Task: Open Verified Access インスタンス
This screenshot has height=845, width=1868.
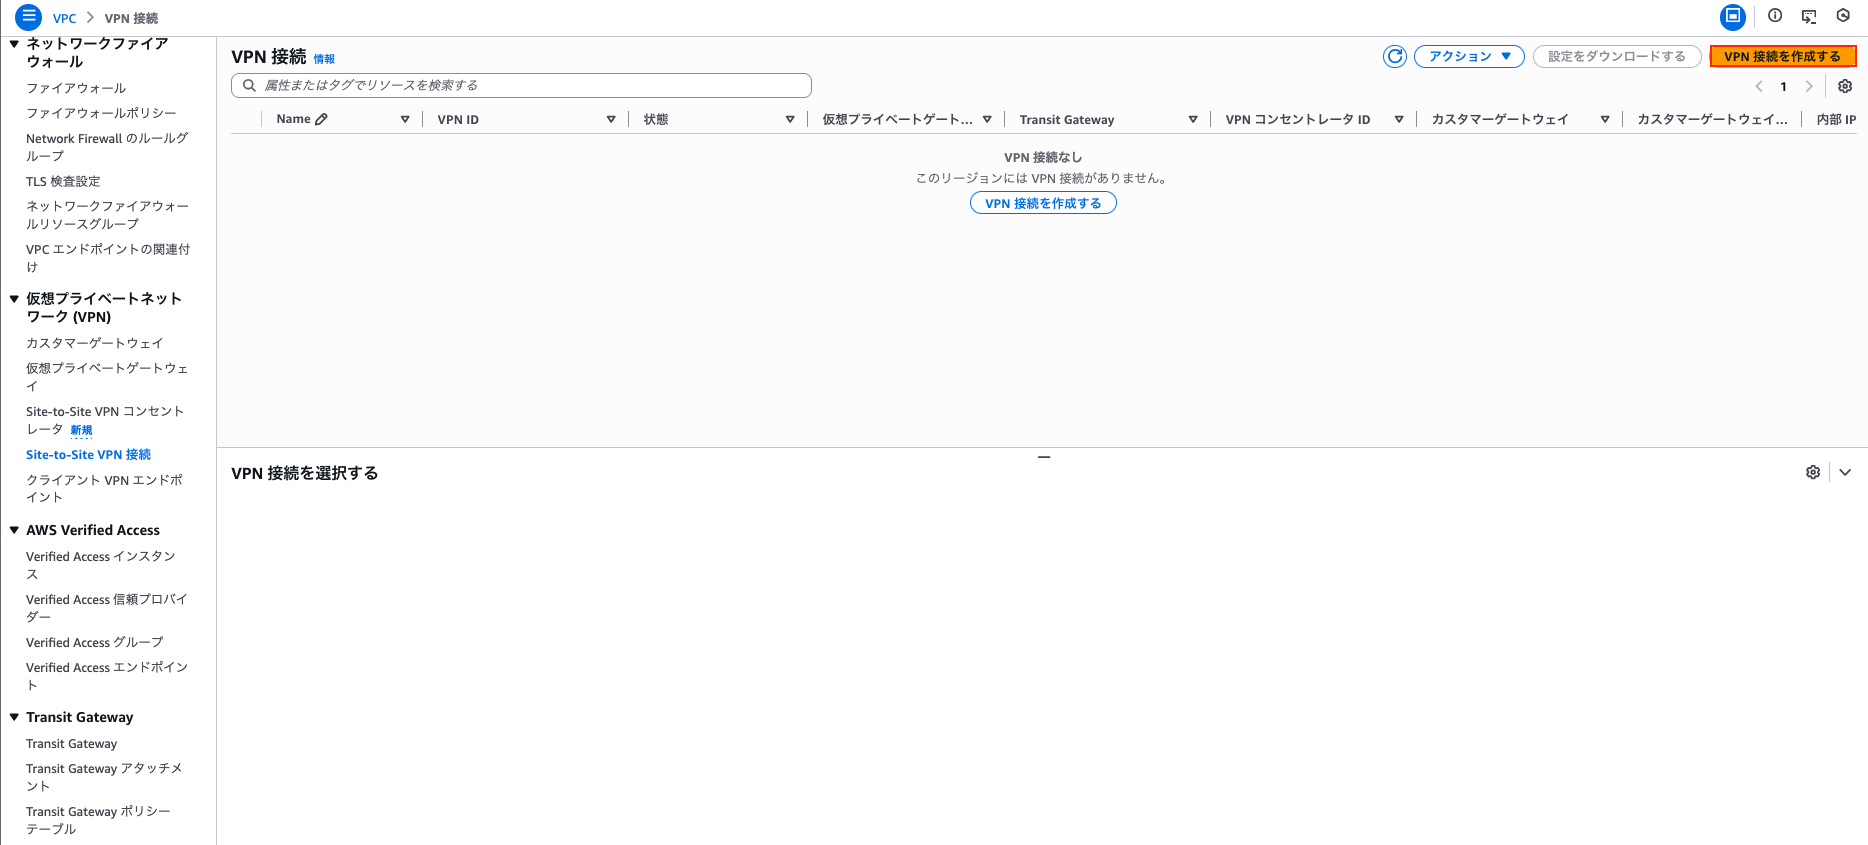Action: [x=101, y=565]
